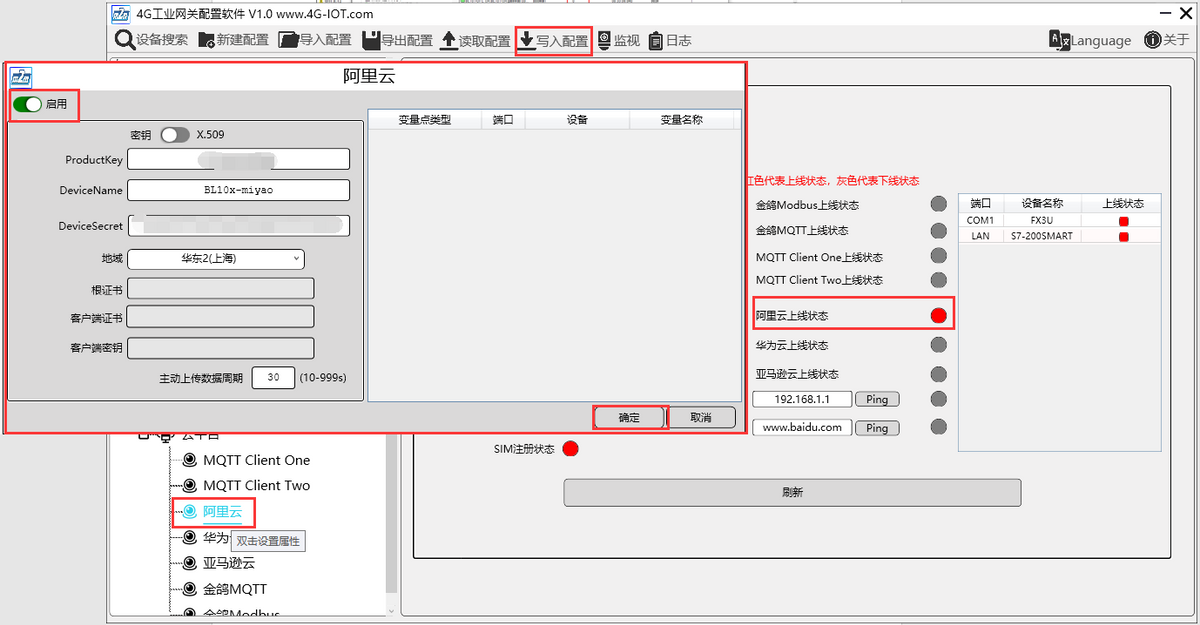Open the 日志 log viewer
Image resolution: width=1200 pixels, height=625 pixels.
coord(670,40)
